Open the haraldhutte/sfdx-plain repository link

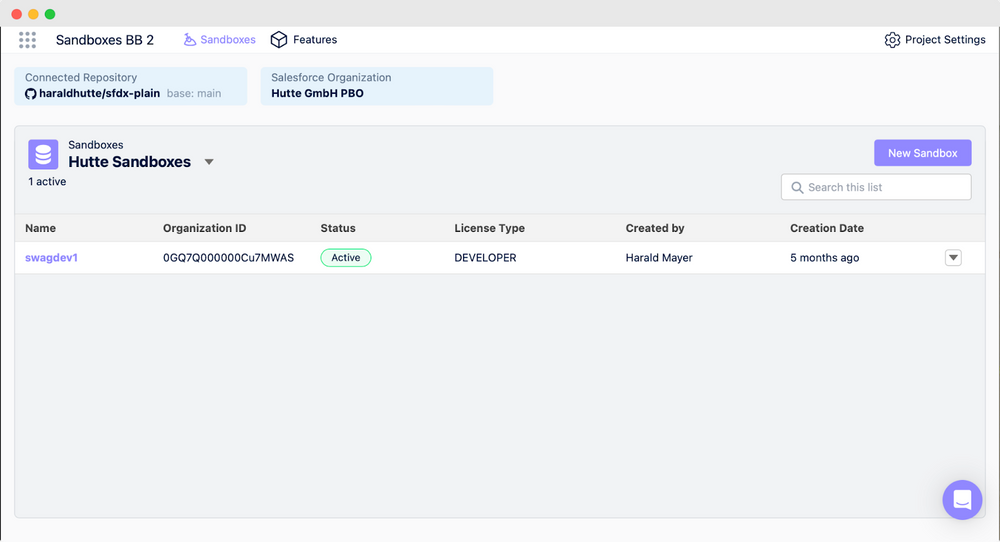pyautogui.click(x=99, y=93)
